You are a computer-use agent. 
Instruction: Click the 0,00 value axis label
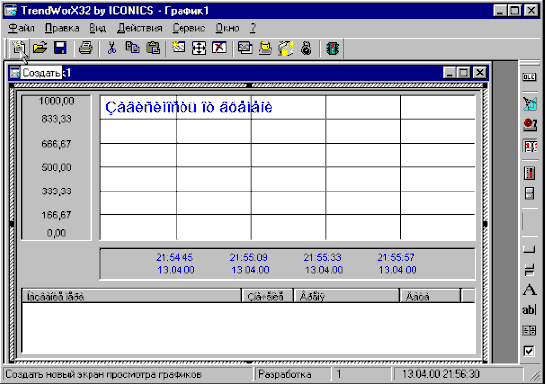(56, 233)
